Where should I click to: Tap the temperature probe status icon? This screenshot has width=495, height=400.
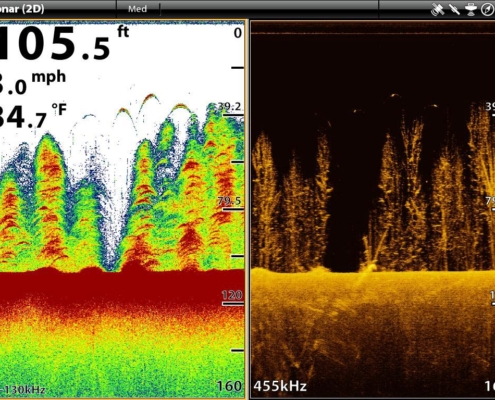(x=454, y=9)
